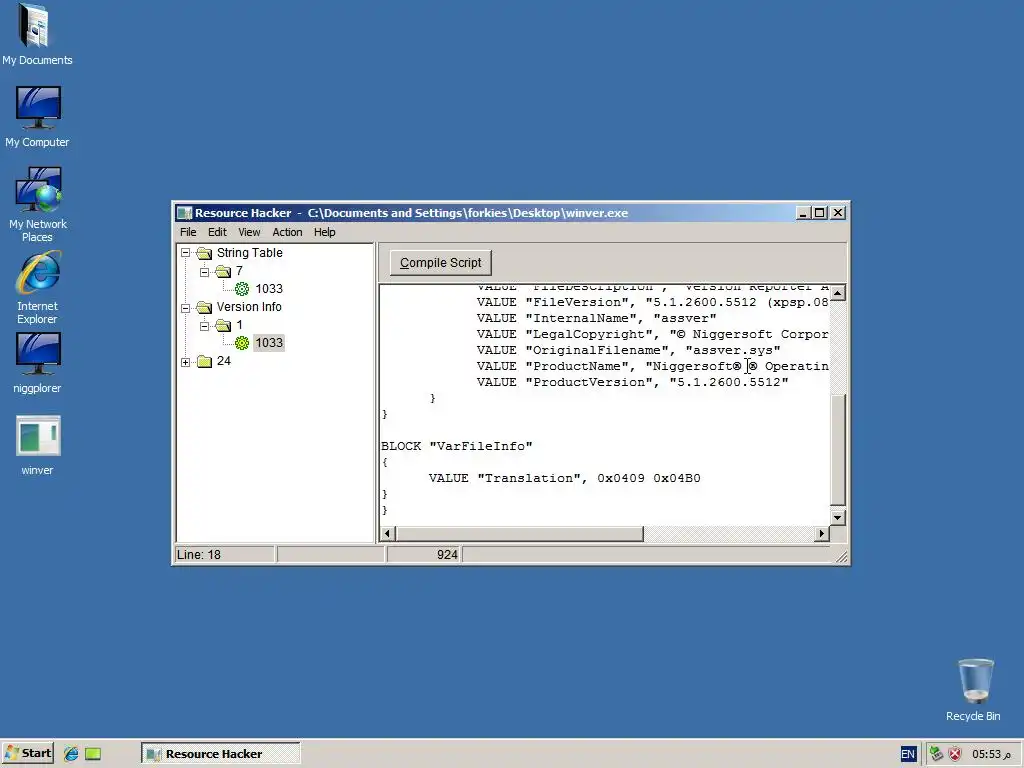The width and height of the screenshot is (1024, 768).
Task: Select Version Info label in tree
Action: (249, 307)
